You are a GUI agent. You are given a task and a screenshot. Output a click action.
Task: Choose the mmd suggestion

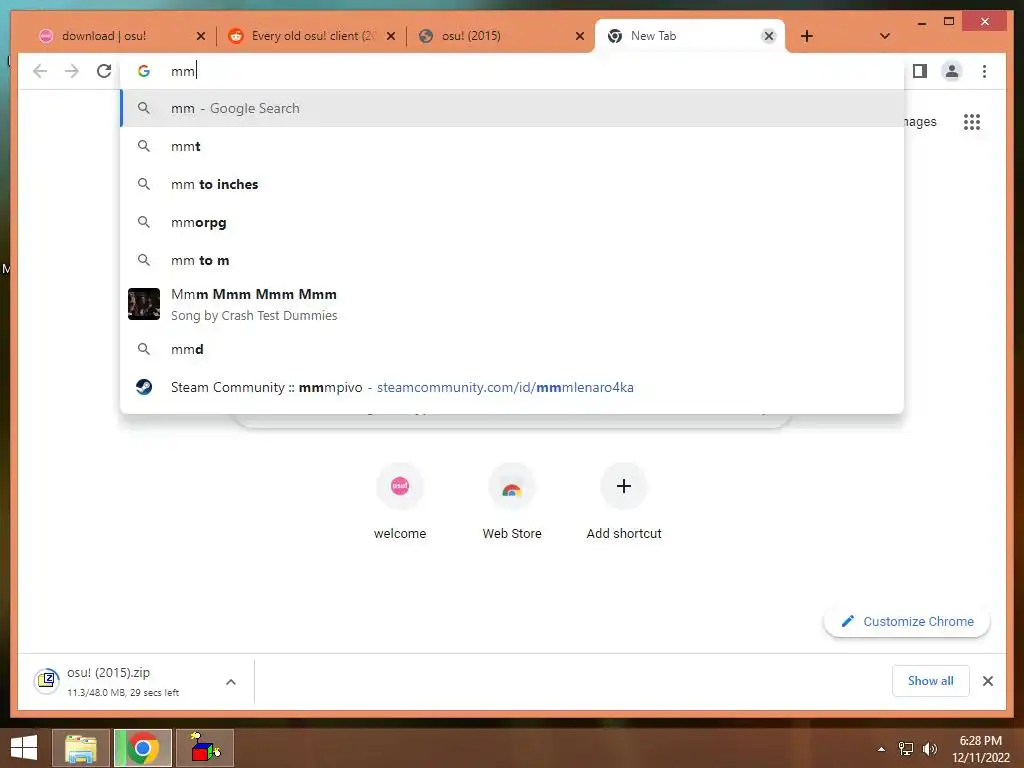pos(512,349)
